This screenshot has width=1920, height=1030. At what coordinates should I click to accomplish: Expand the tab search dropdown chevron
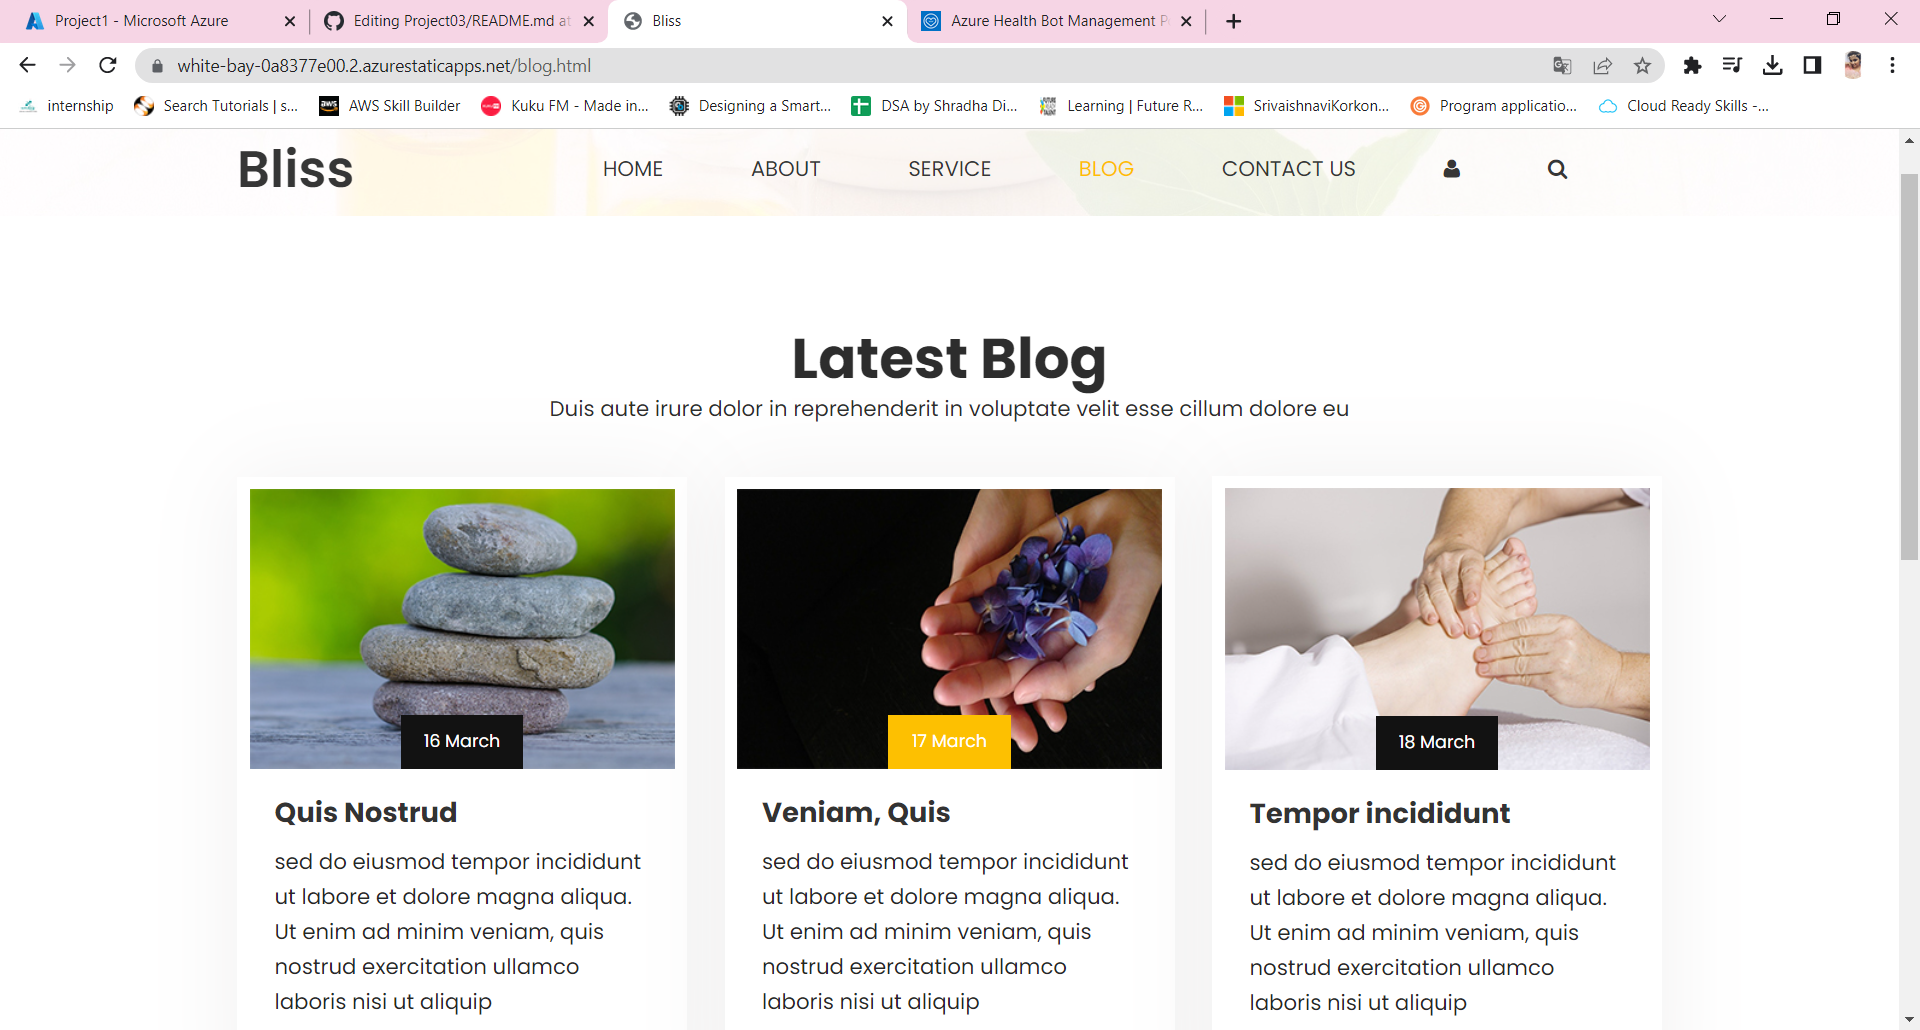pyautogui.click(x=1719, y=19)
